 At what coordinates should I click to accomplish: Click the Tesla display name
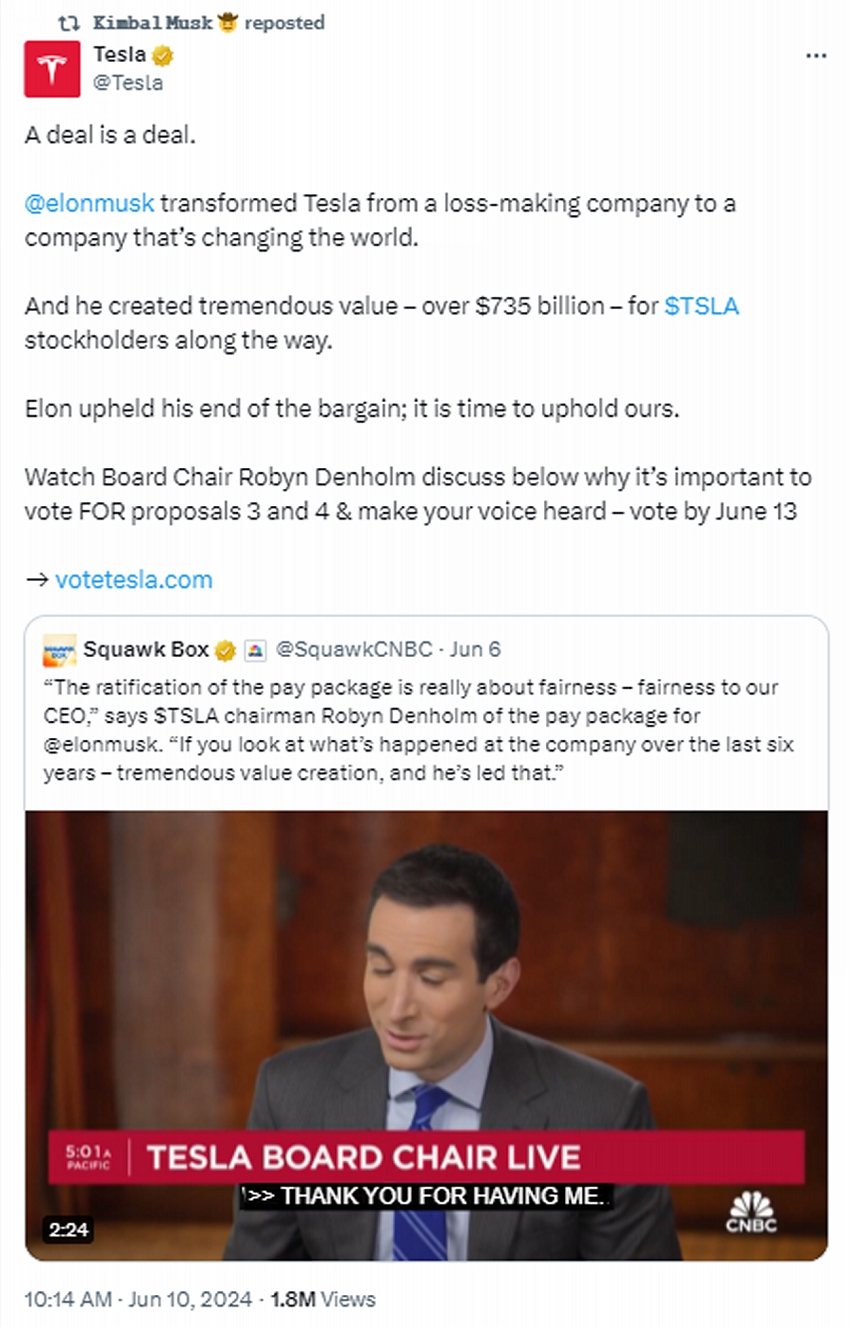tap(119, 56)
